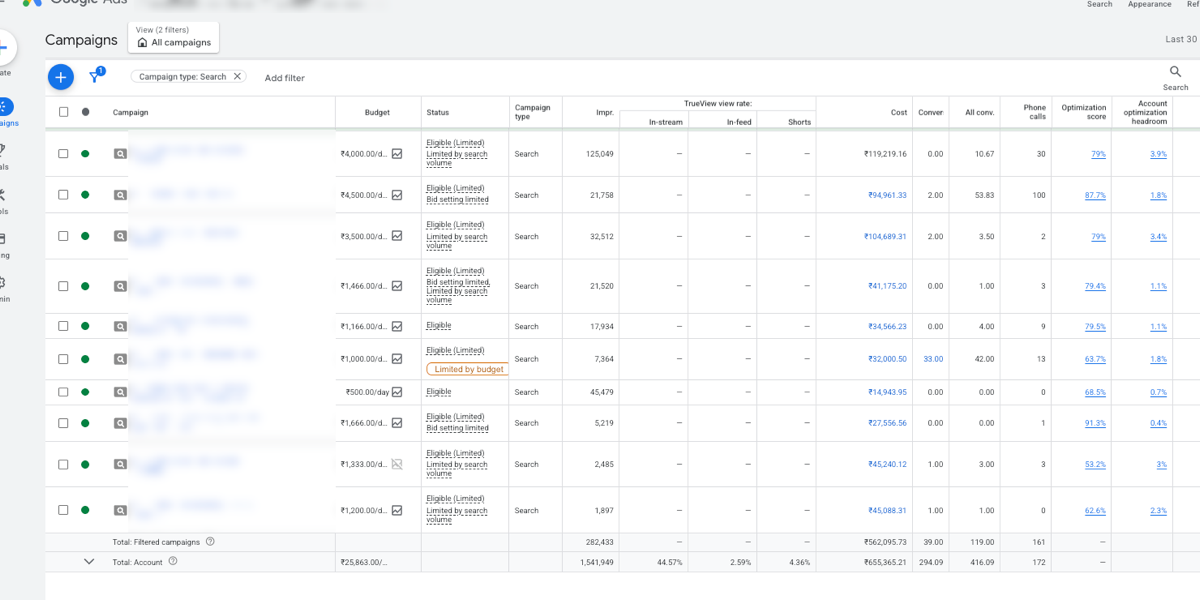Tick checkbox for the ₹1,200.00 budget campaign
This screenshot has height=600, width=1200.
point(63,510)
